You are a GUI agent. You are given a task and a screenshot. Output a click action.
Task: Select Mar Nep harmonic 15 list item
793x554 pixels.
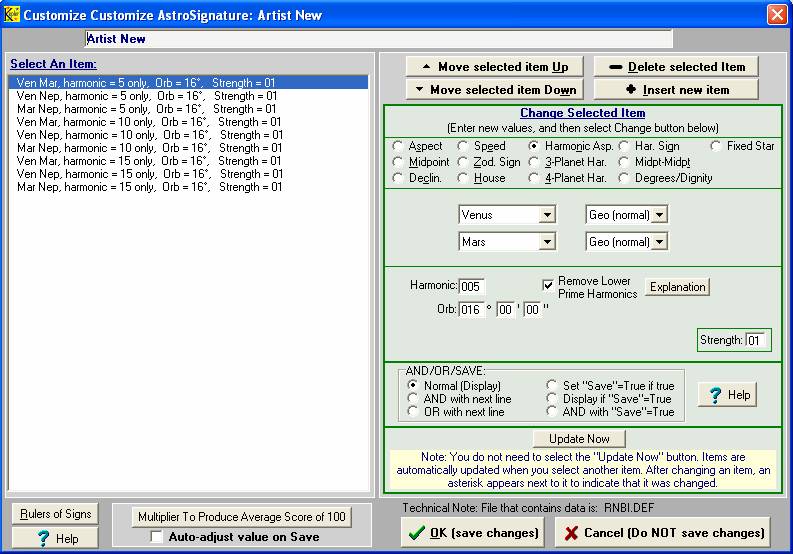148,187
